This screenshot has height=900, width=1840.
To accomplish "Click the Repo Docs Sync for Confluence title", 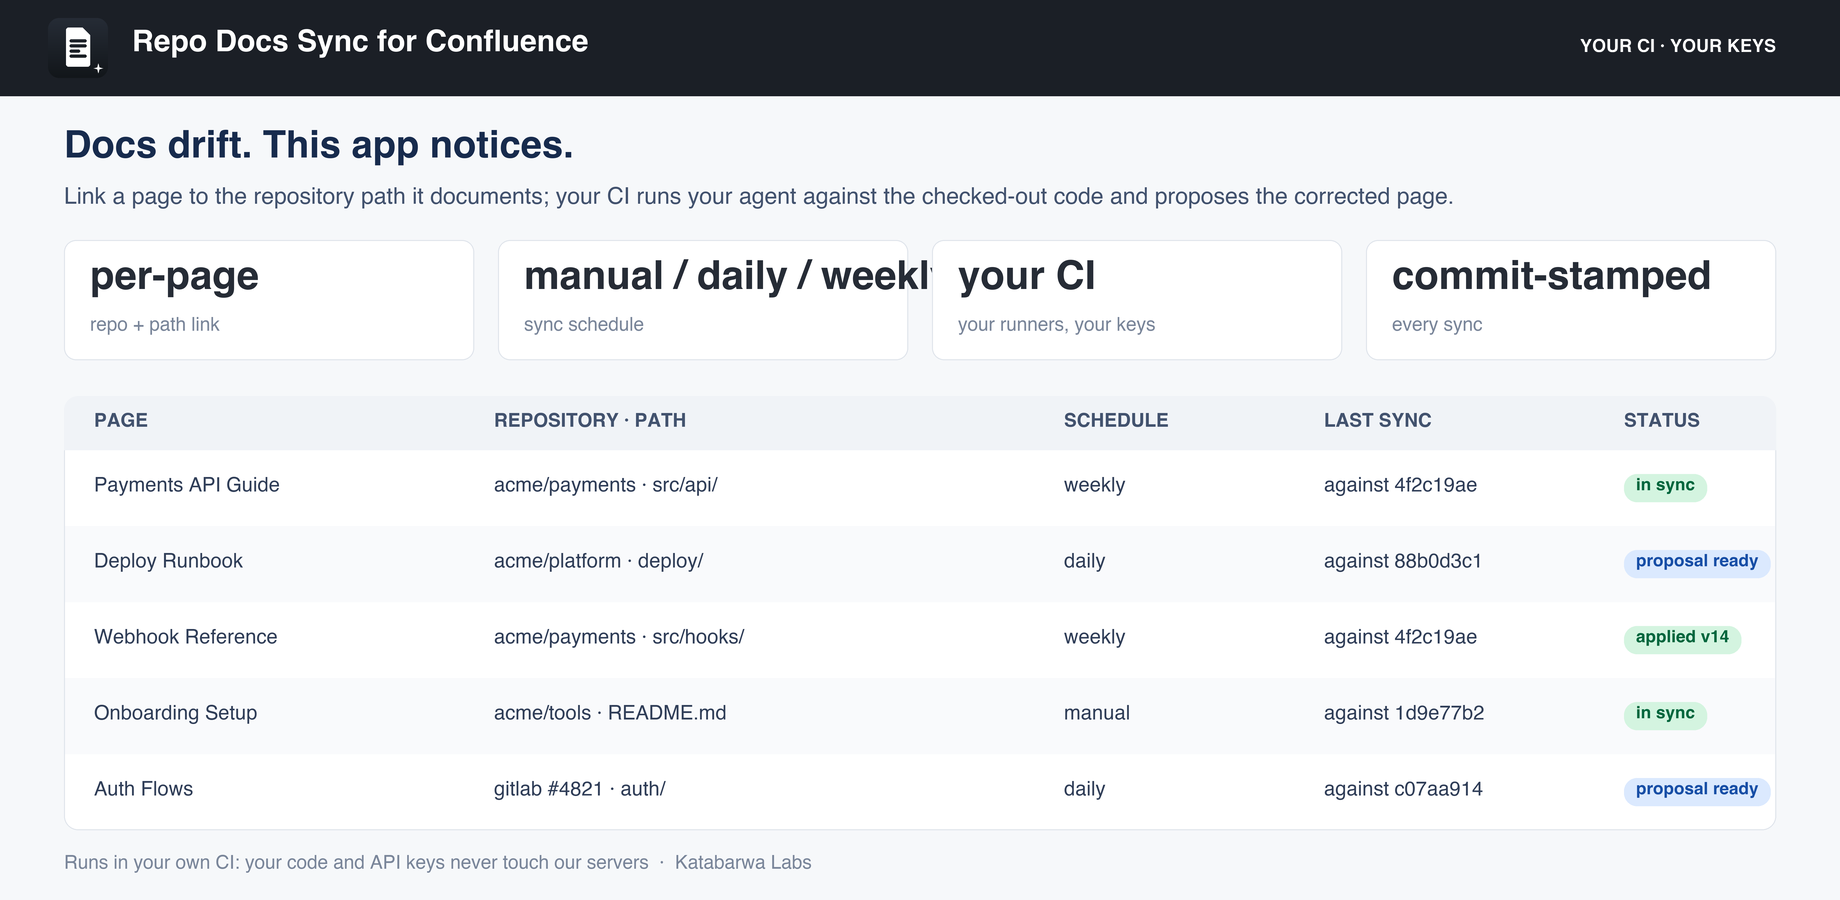I will click(360, 41).
